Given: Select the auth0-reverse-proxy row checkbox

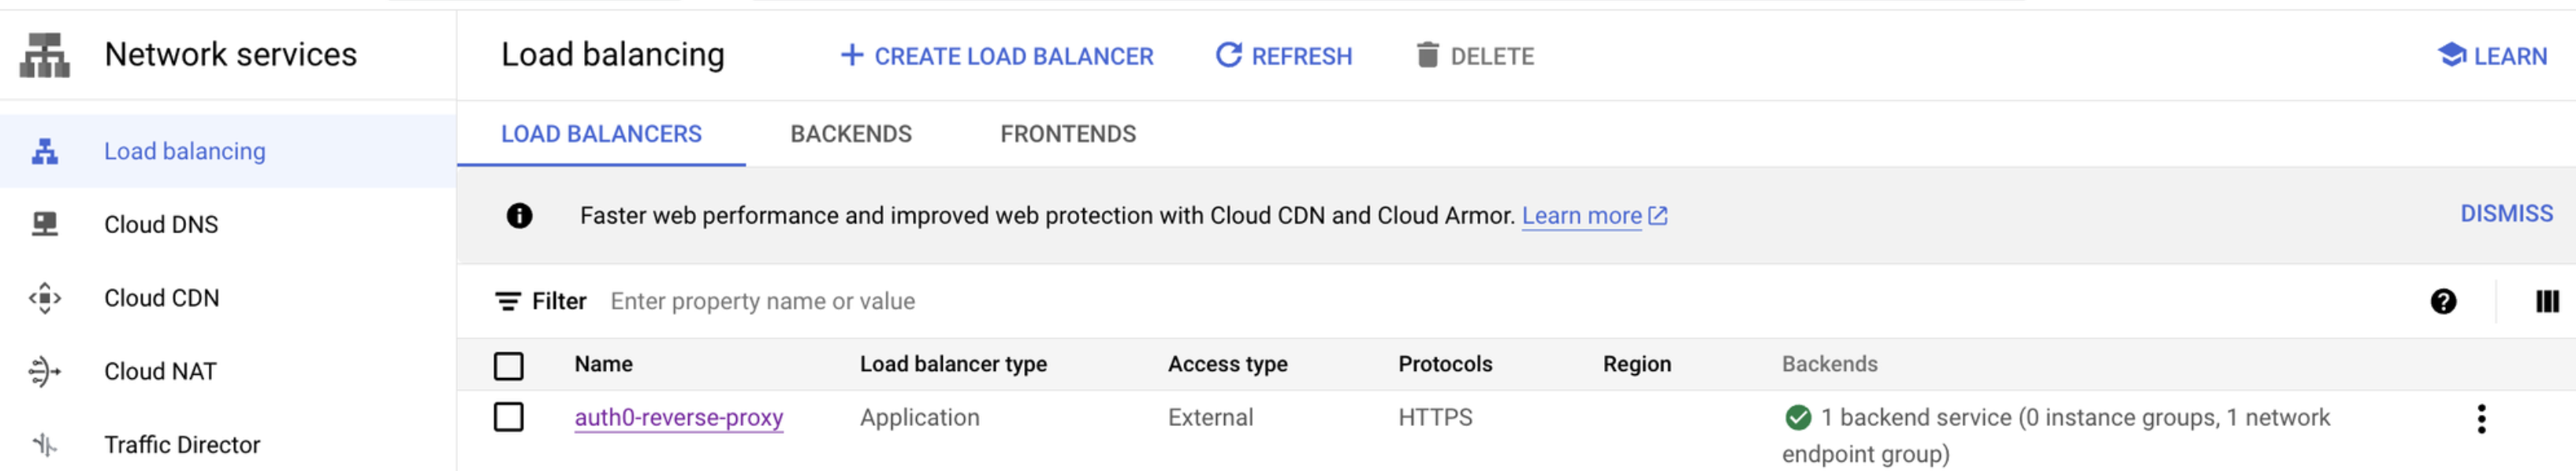Looking at the screenshot, I should pos(509,417).
